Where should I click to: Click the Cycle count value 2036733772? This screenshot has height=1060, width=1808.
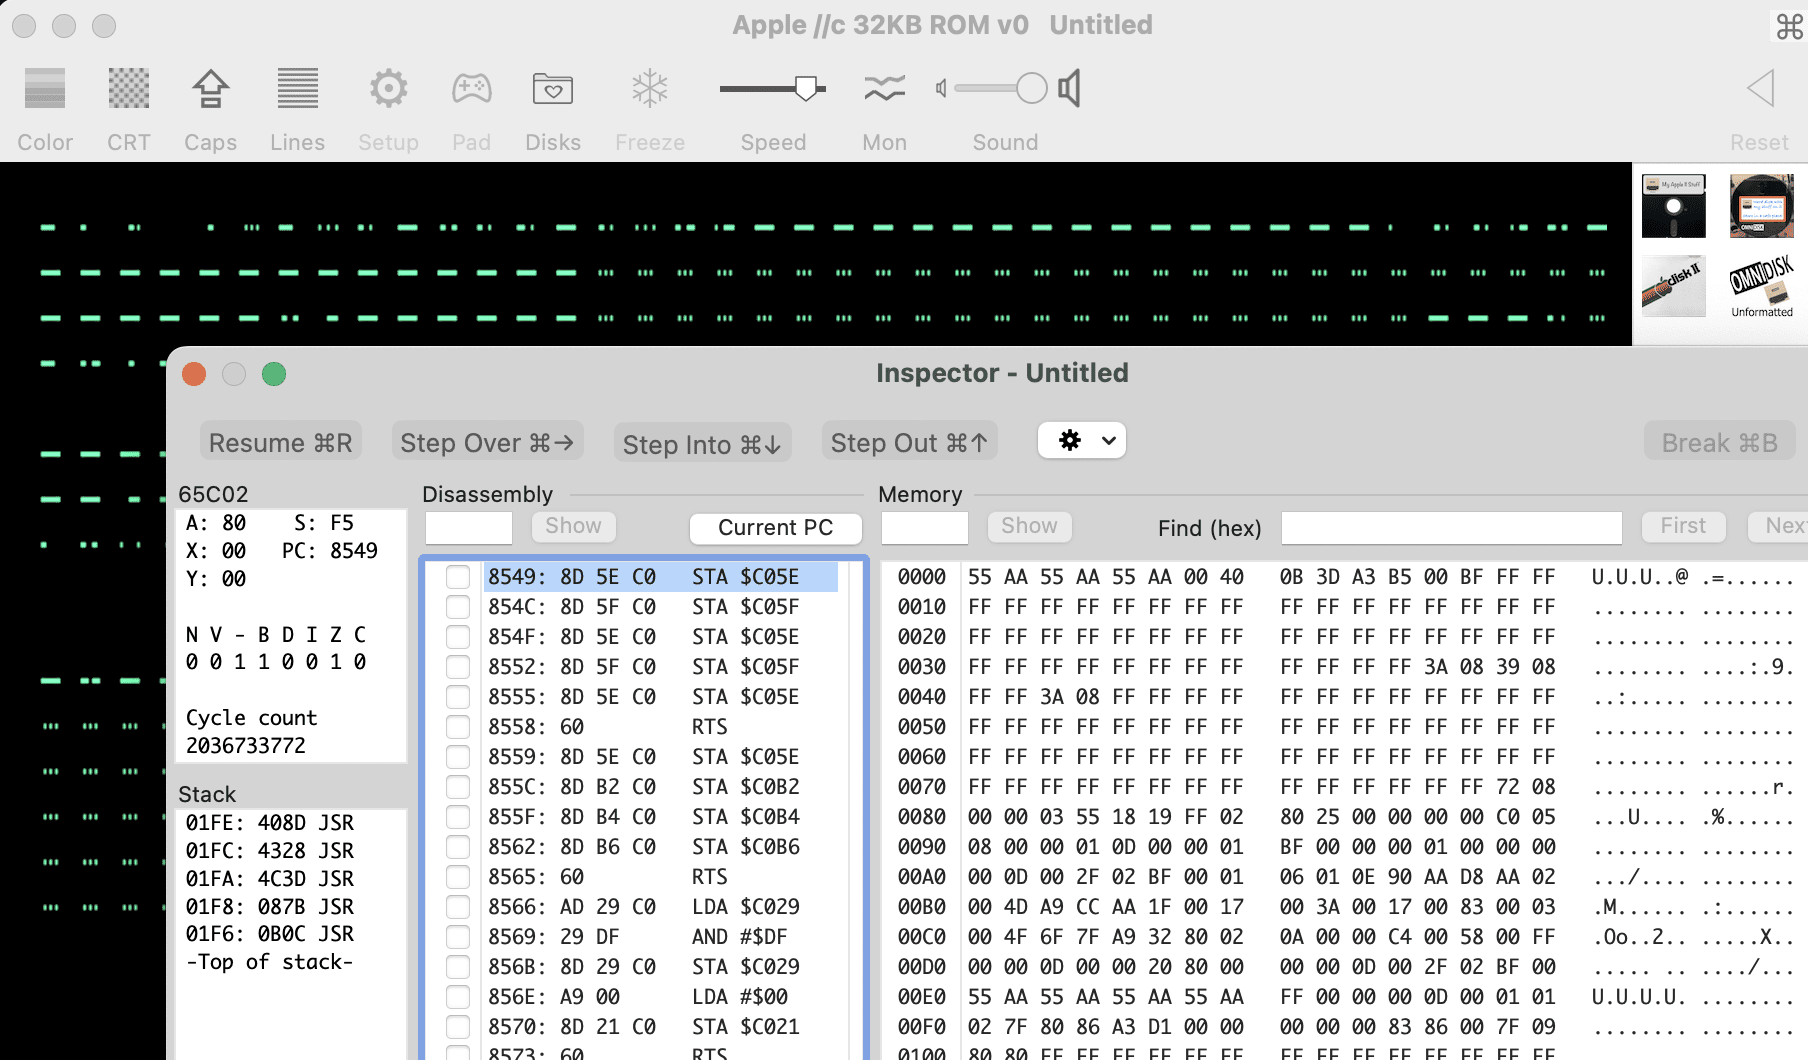click(x=246, y=746)
